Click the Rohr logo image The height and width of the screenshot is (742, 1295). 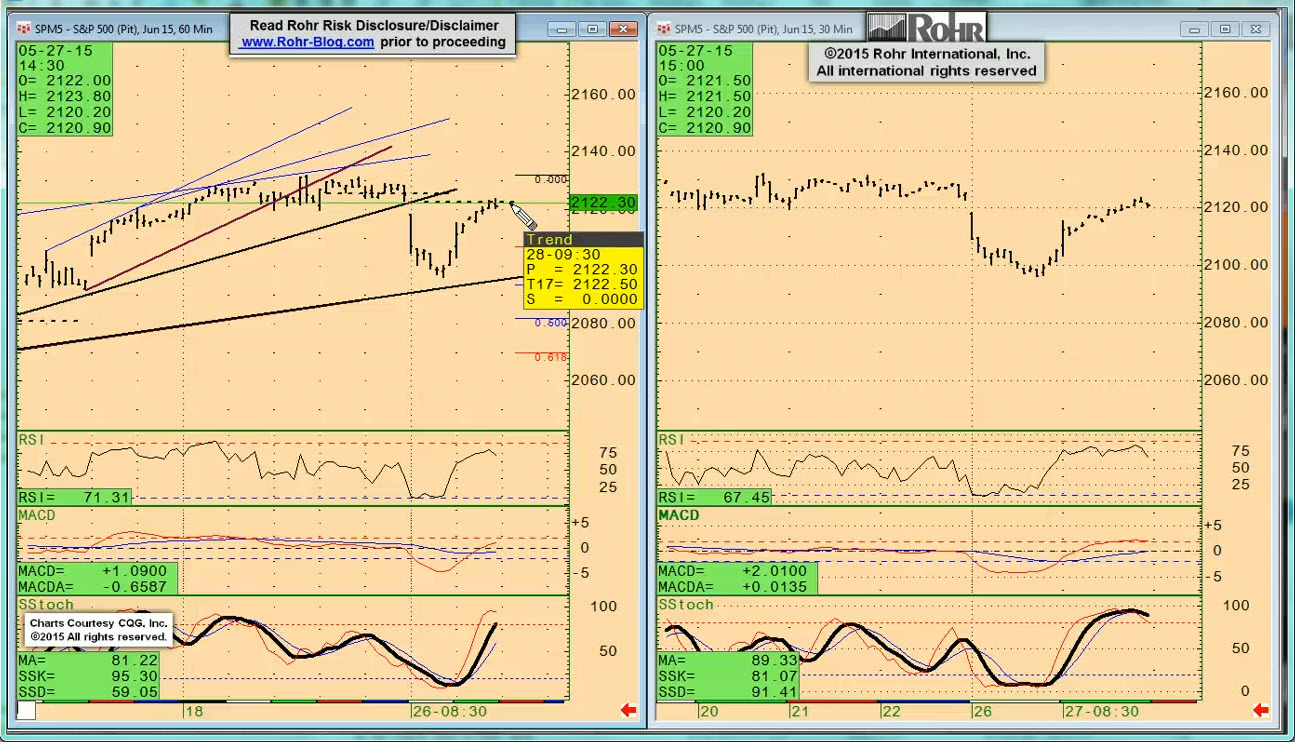pyautogui.click(x=927, y=27)
